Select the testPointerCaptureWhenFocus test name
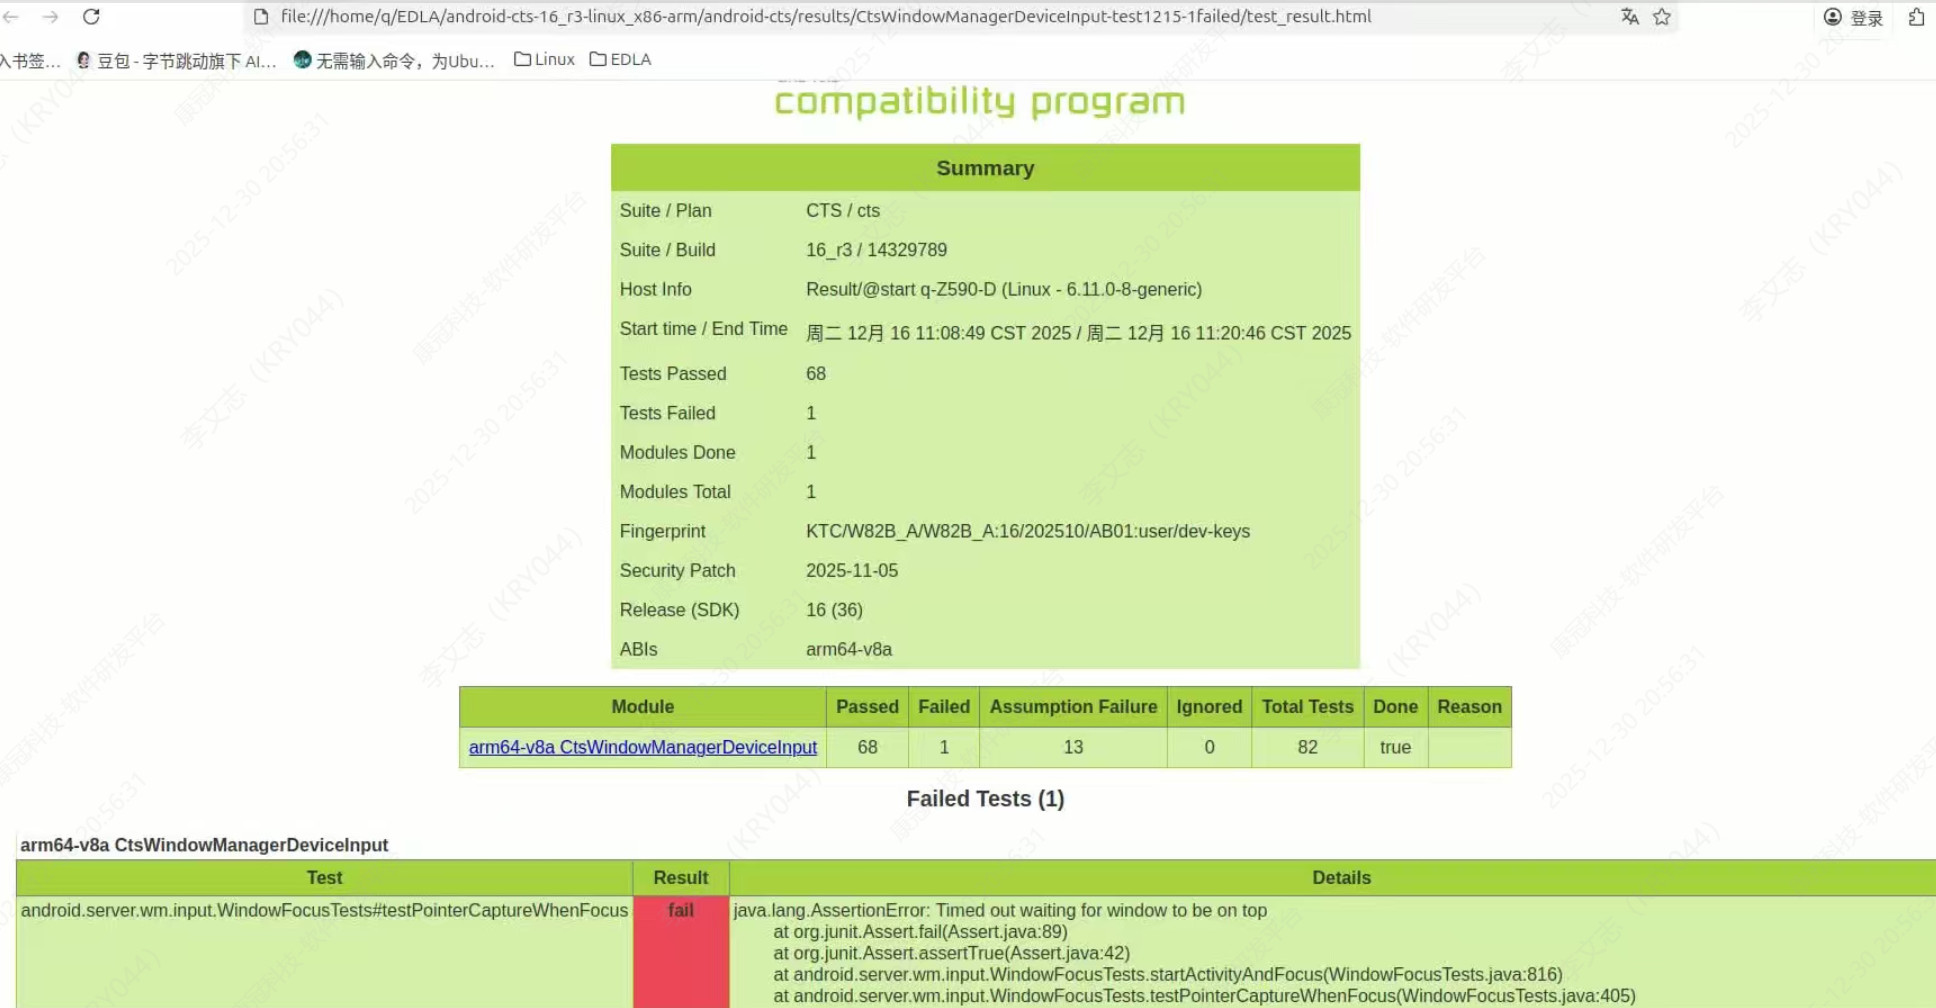1936x1008 pixels. pyautogui.click(x=324, y=910)
